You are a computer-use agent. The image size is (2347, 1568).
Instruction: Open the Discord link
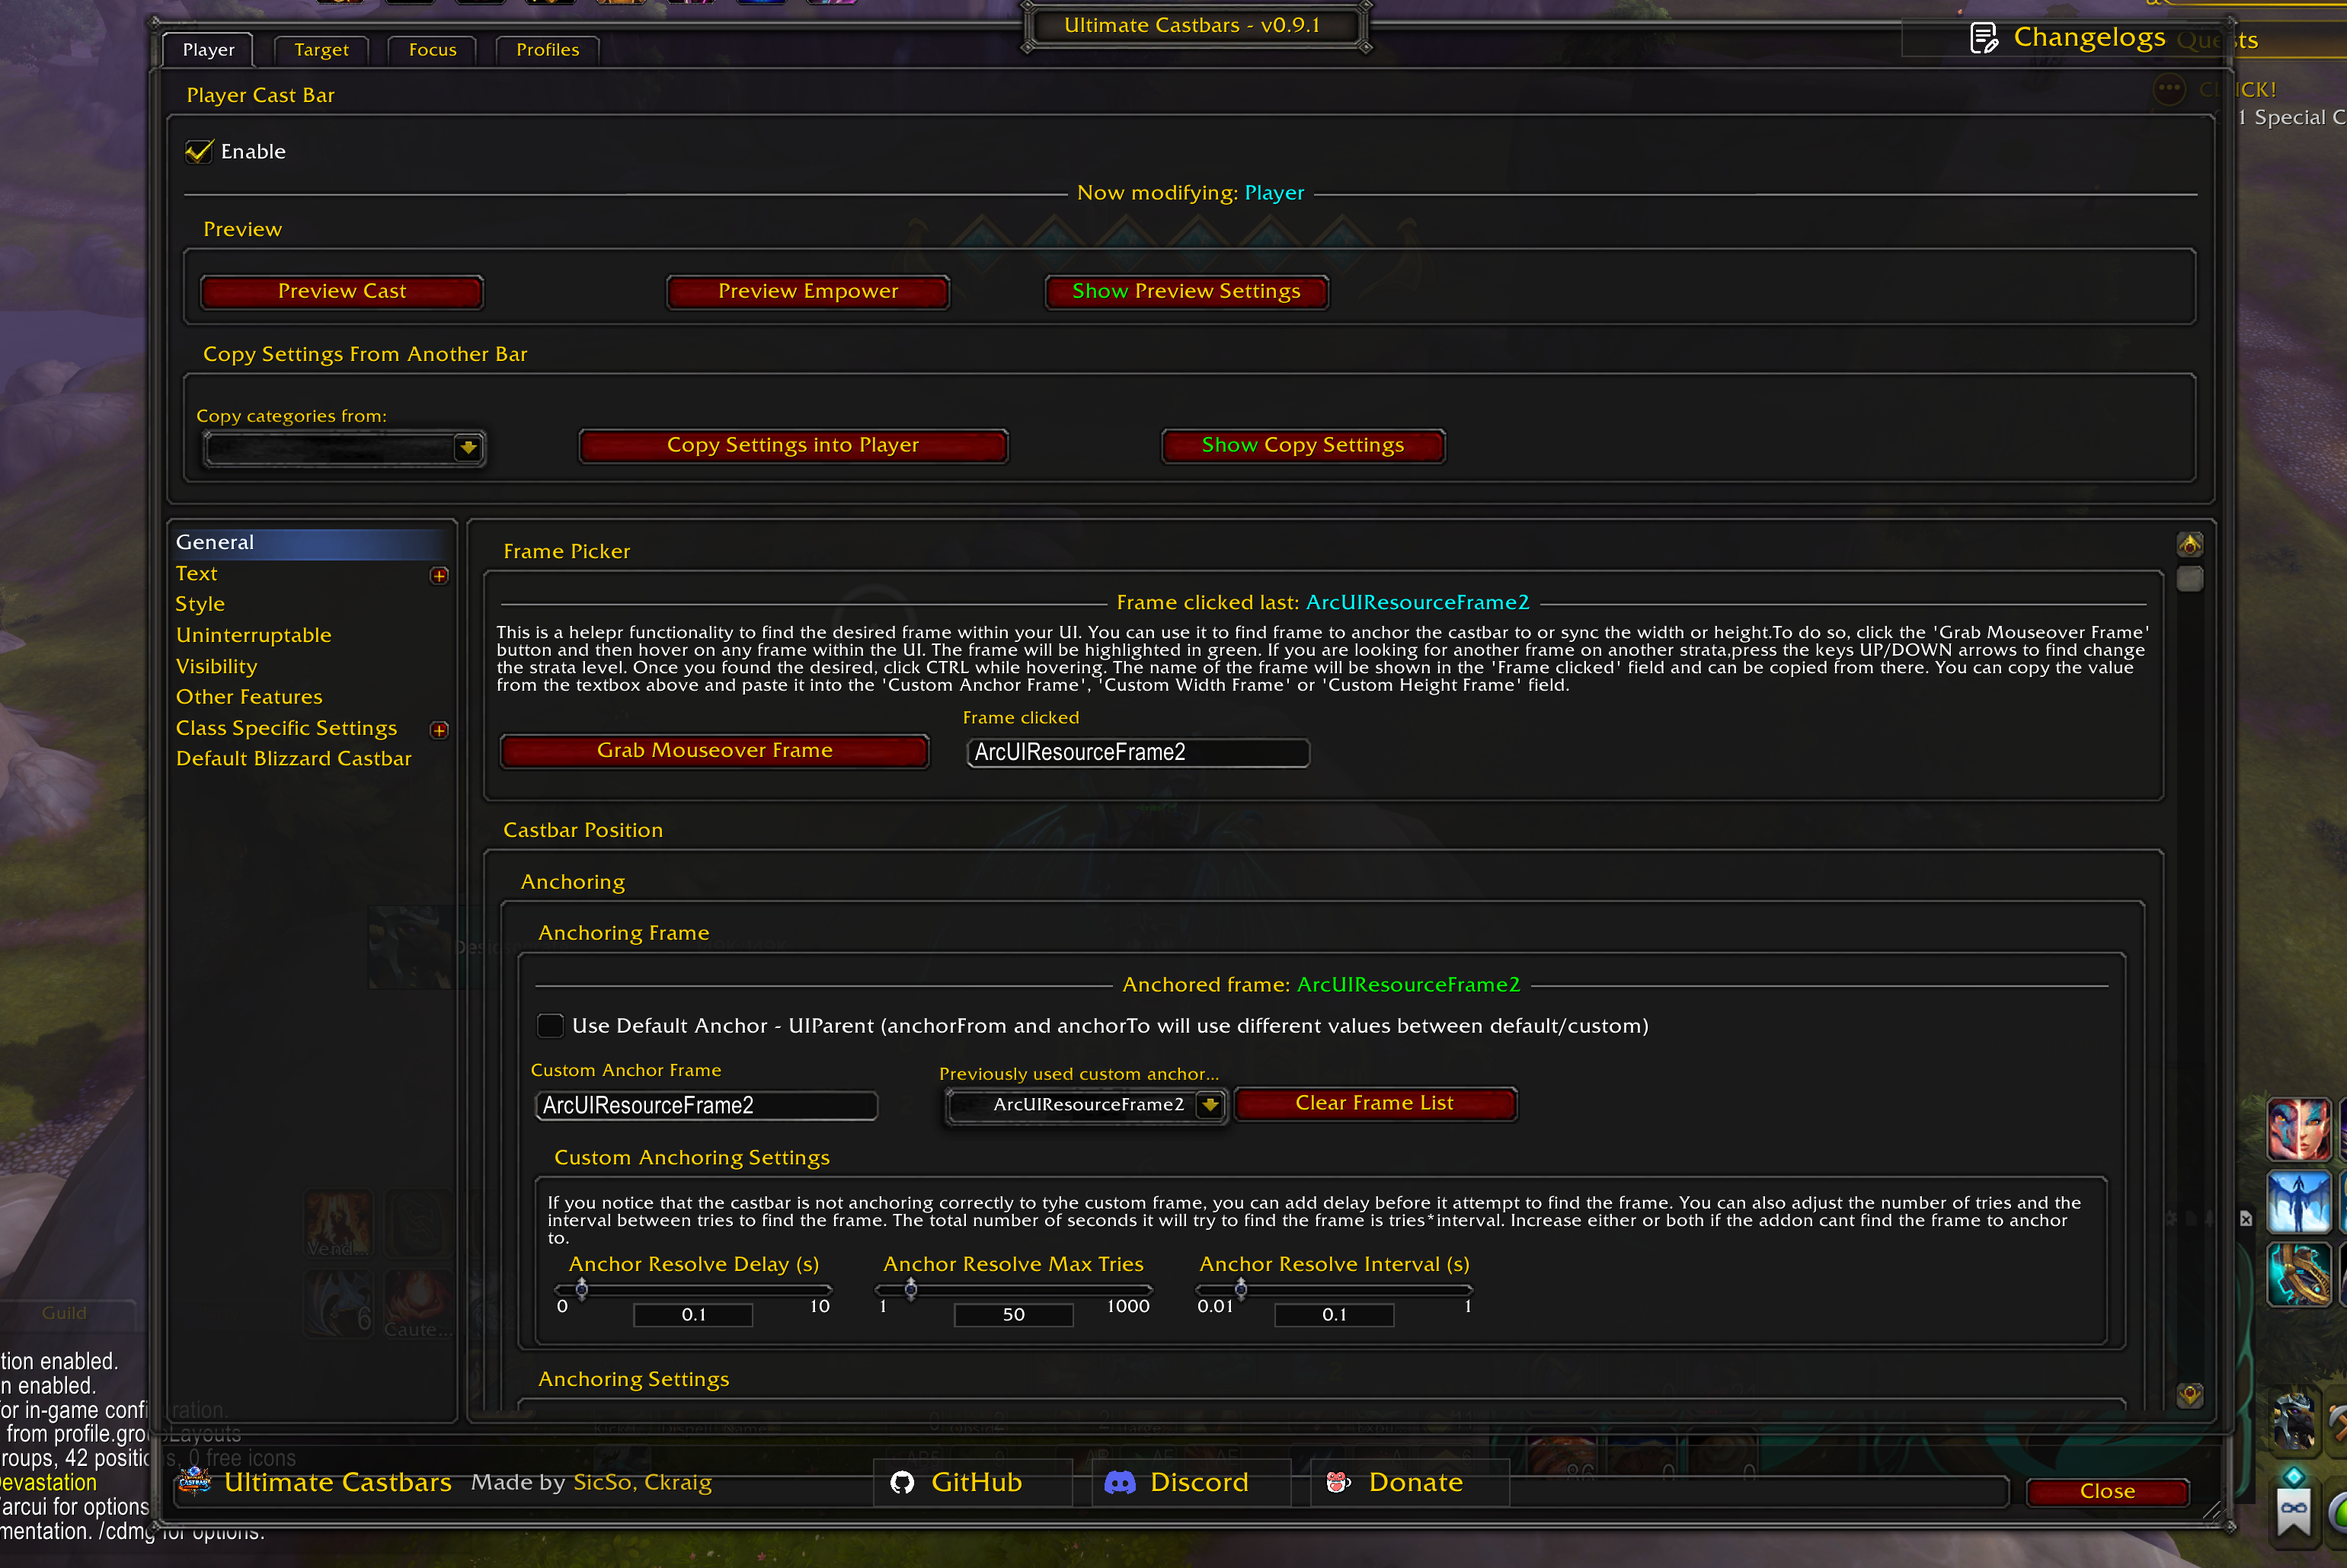[x=1190, y=1482]
